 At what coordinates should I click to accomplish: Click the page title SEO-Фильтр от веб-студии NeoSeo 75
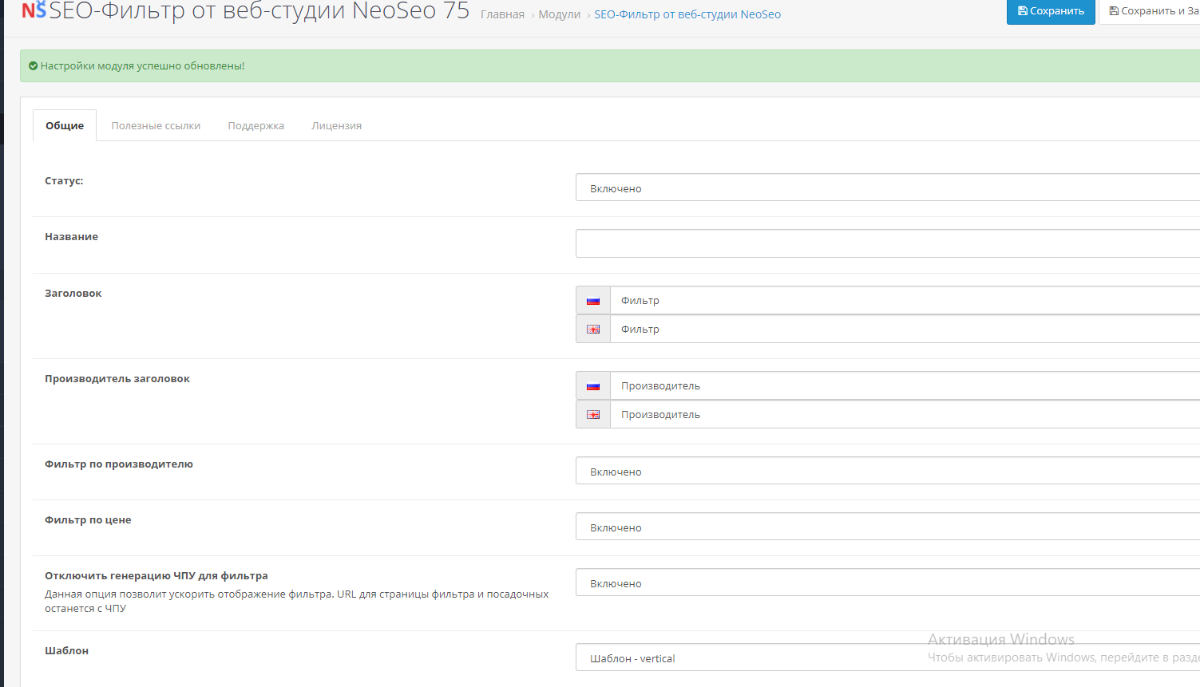259,12
